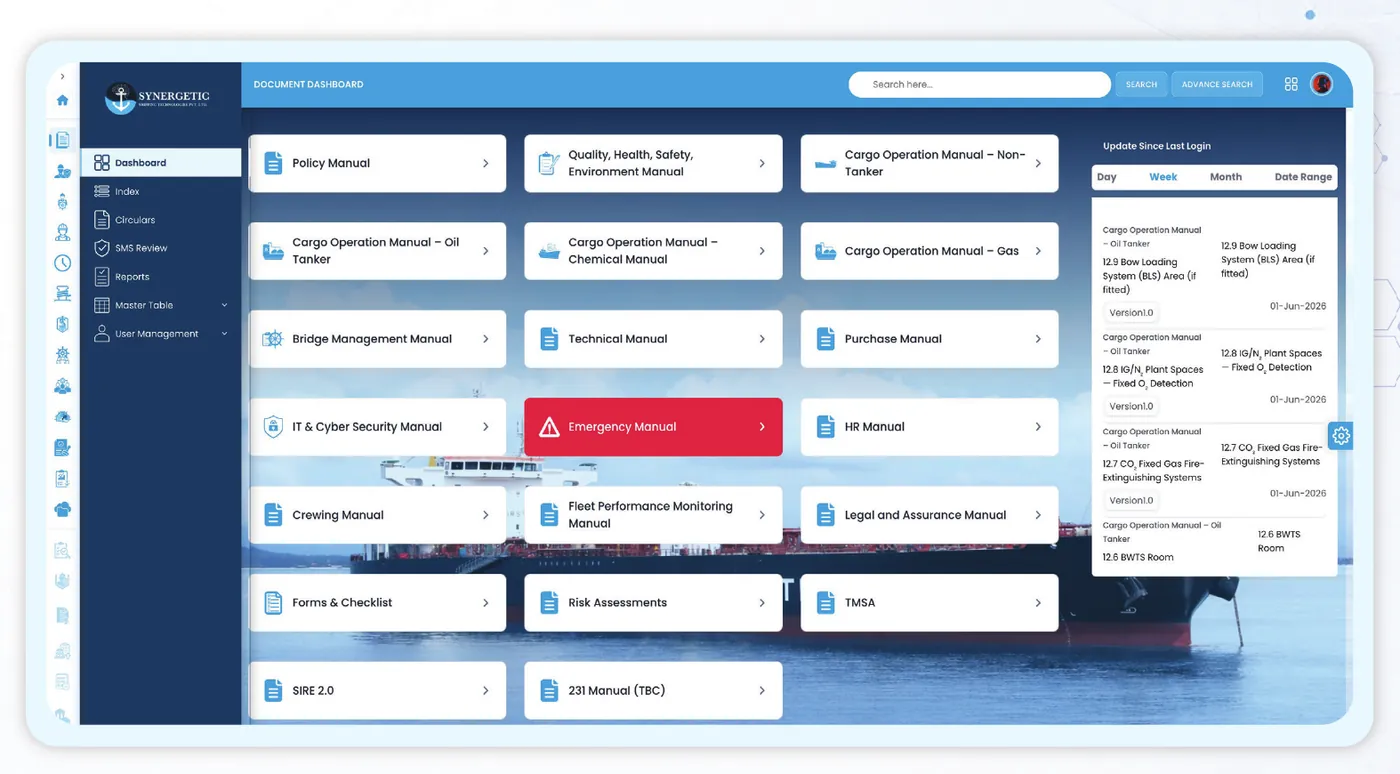Open the Risk Assessments card
The height and width of the screenshot is (774, 1400).
(653, 603)
